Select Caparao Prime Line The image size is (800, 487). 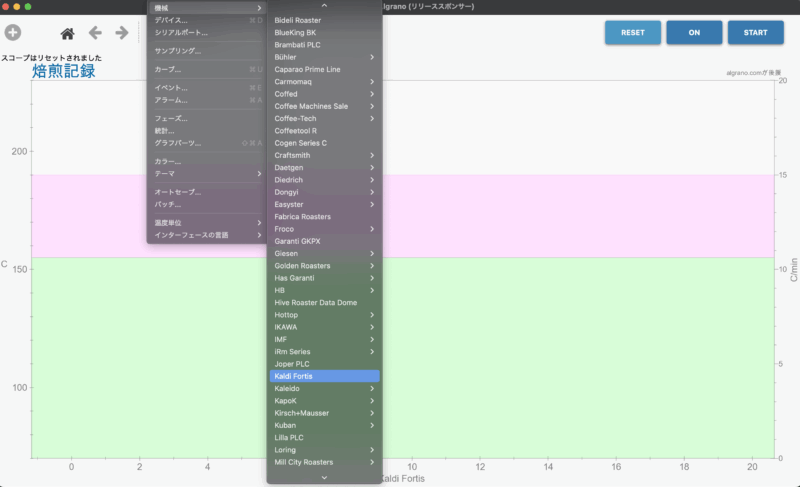[324, 69]
